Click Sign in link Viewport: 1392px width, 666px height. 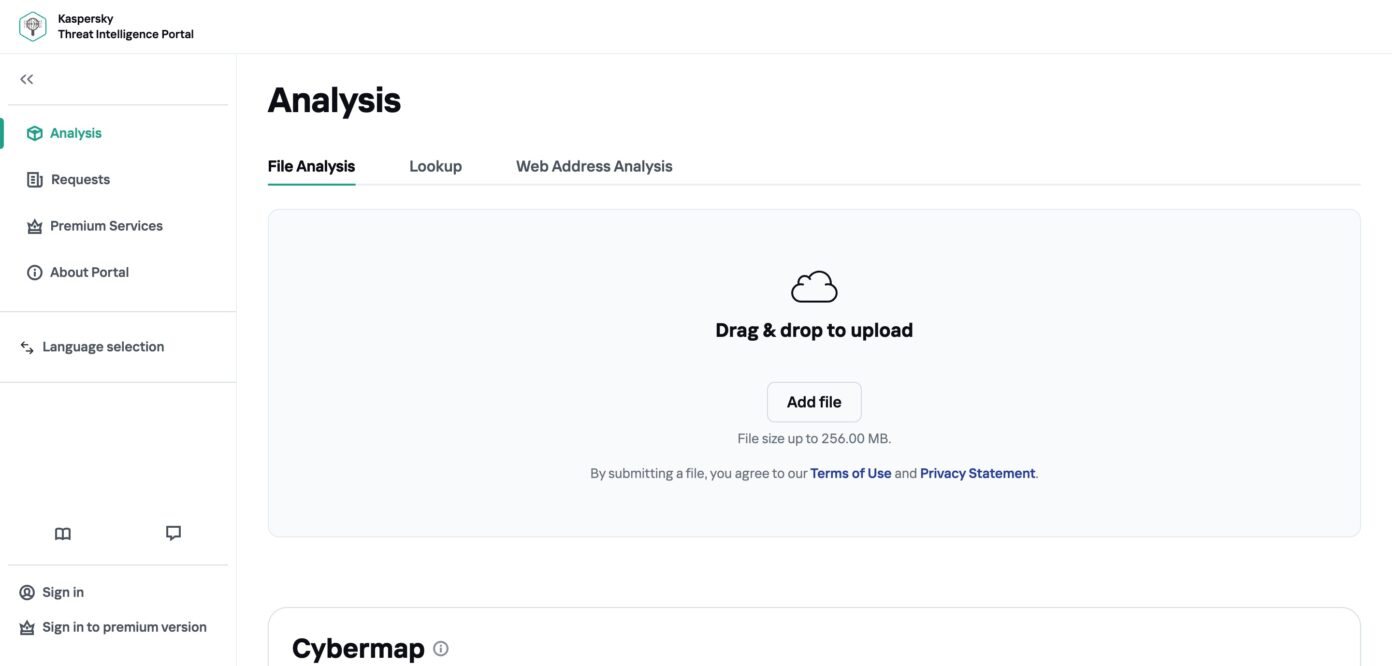tap(63, 592)
